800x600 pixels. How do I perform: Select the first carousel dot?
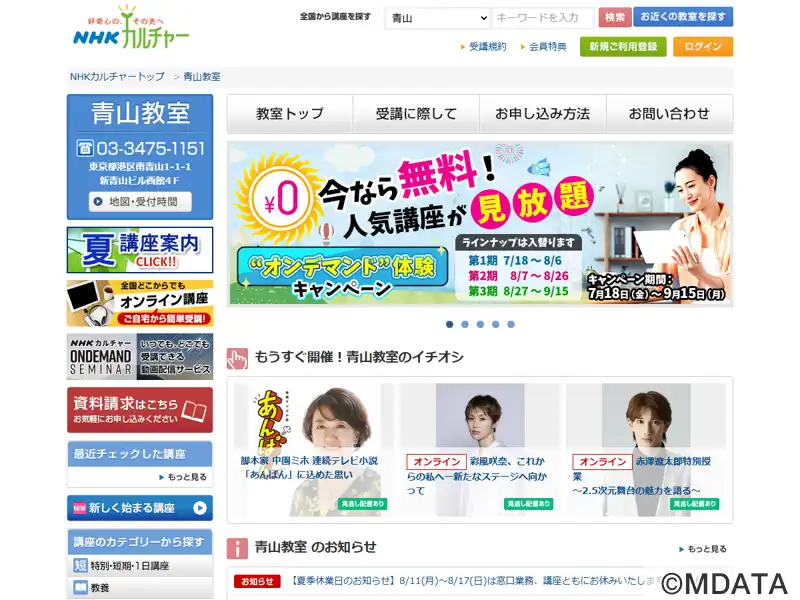pos(449,324)
